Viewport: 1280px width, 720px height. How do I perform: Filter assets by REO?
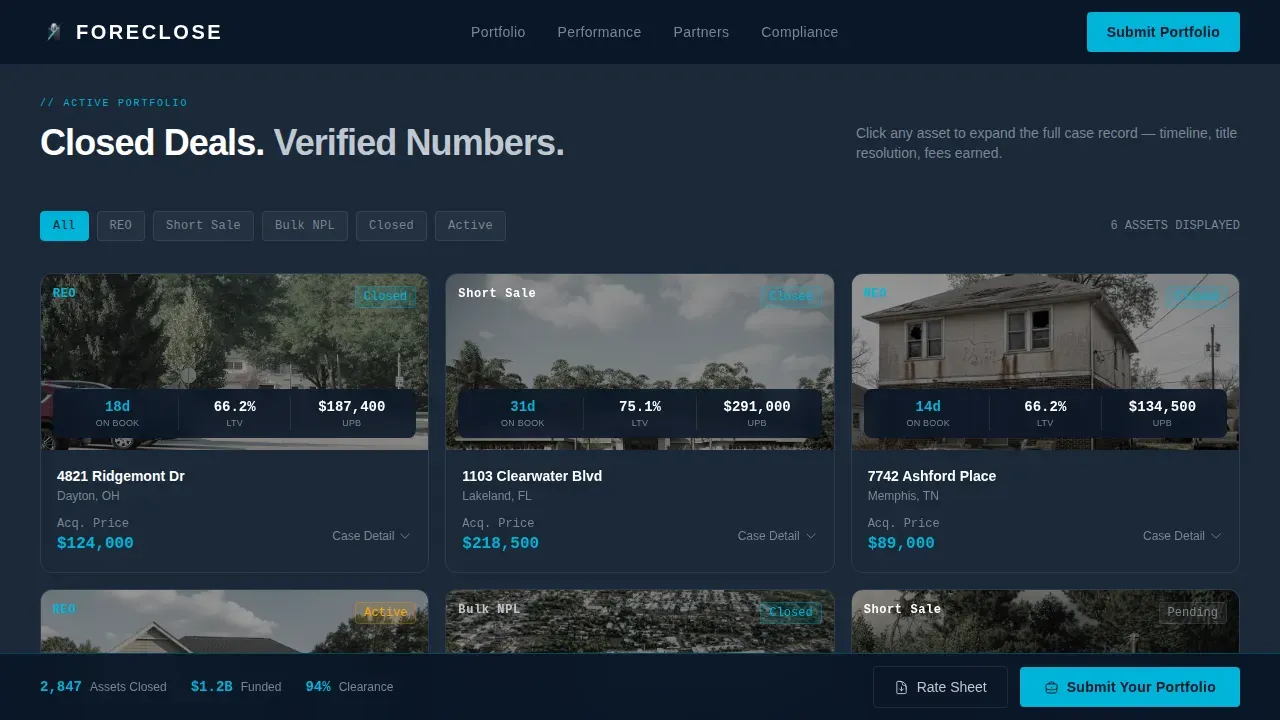[x=120, y=226]
